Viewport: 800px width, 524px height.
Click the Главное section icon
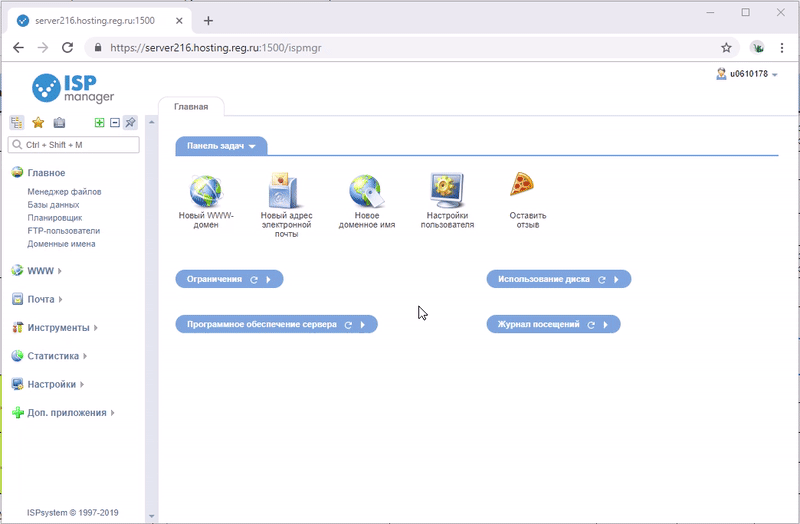point(17,172)
